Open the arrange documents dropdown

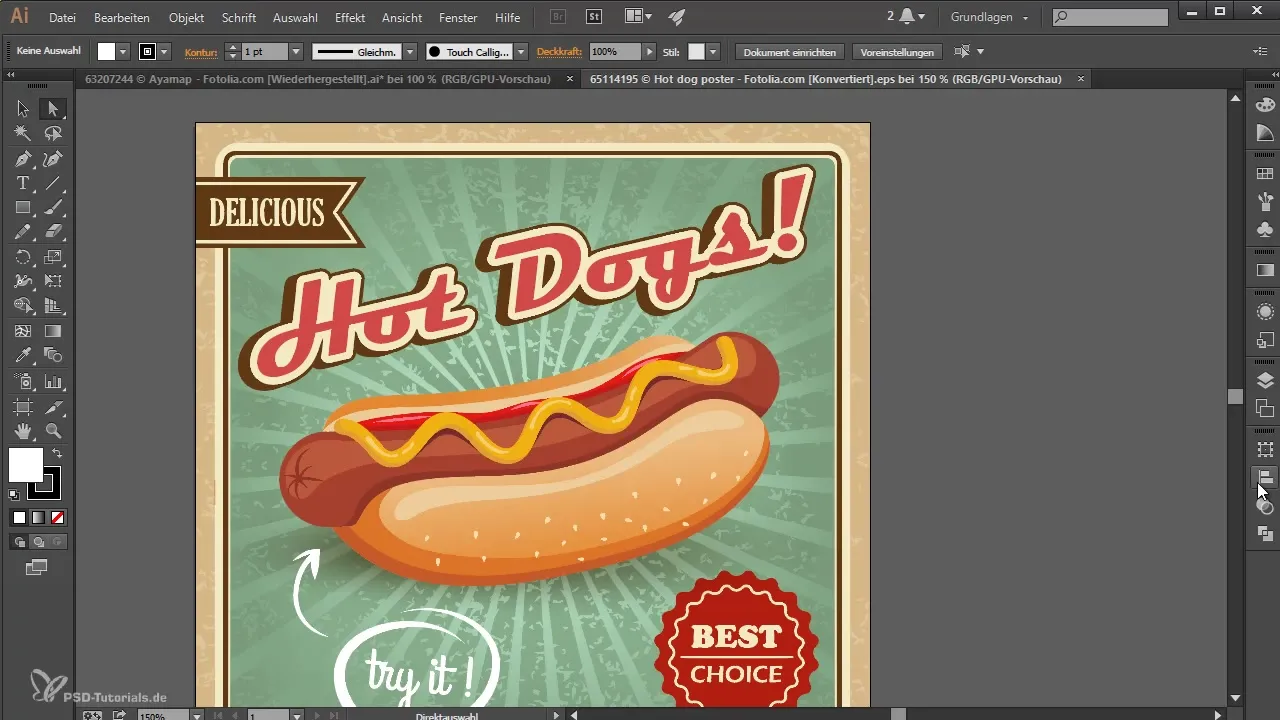tap(637, 16)
